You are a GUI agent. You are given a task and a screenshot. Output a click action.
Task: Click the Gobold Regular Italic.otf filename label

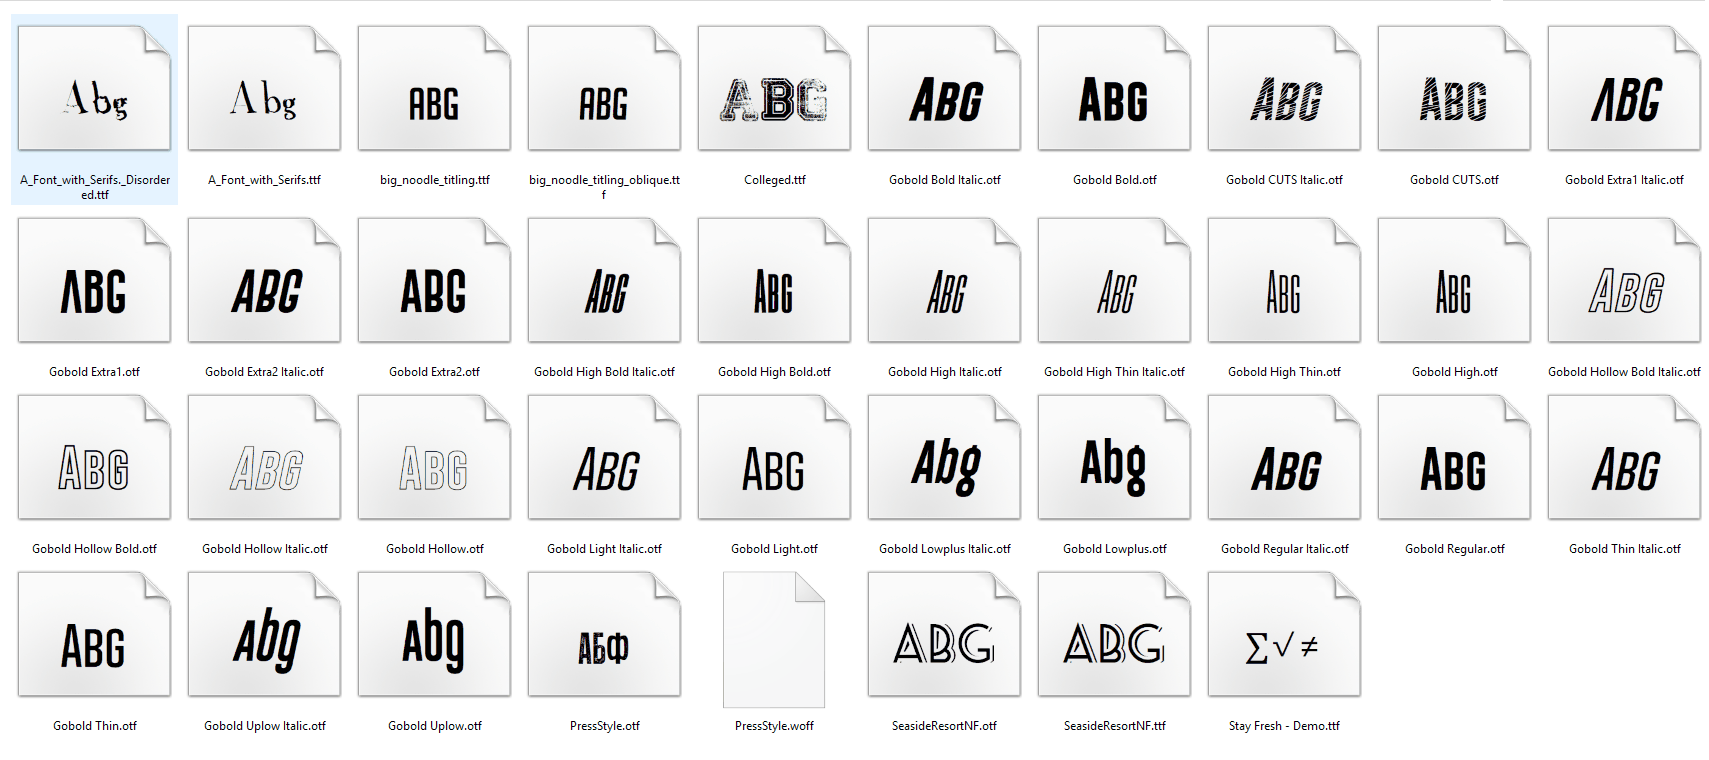point(1284,549)
